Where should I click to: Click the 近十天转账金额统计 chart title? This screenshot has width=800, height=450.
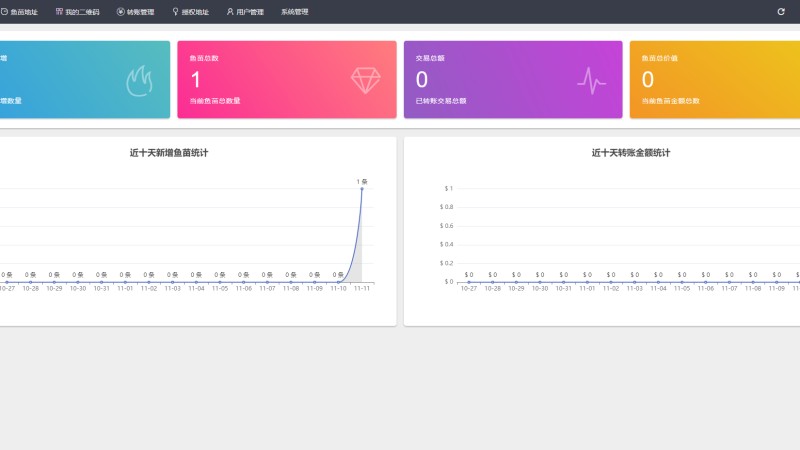click(631, 153)
